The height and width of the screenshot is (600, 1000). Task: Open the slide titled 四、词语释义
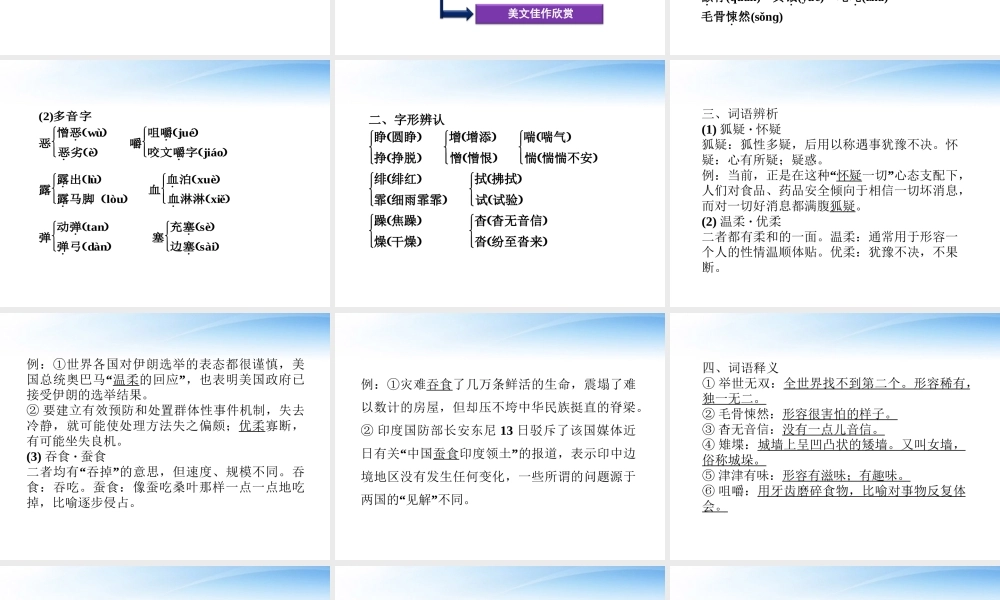click(835, 436)
